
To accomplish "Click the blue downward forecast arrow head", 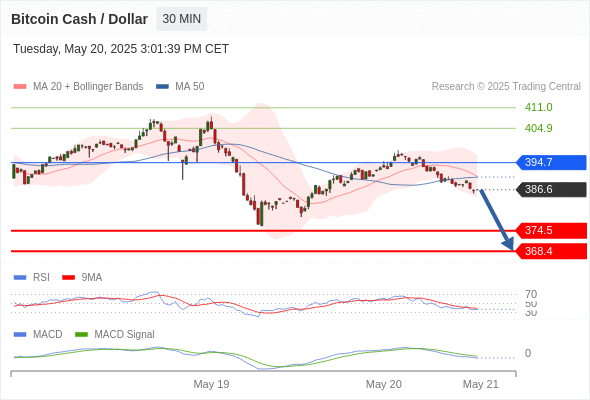I will click(508, 244).
